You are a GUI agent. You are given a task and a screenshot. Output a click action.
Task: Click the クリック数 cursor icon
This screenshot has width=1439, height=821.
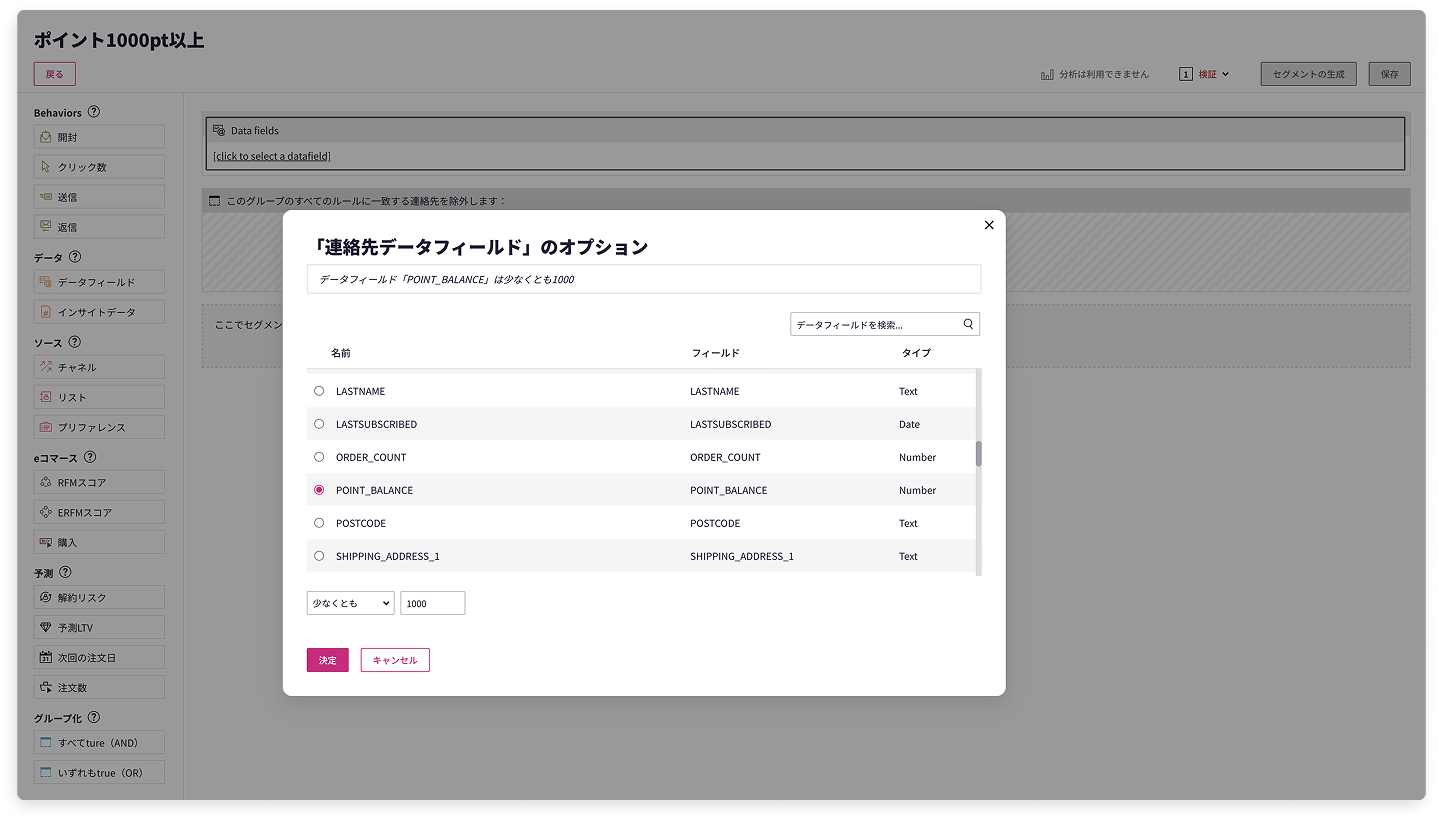click(x=46, y=167)
